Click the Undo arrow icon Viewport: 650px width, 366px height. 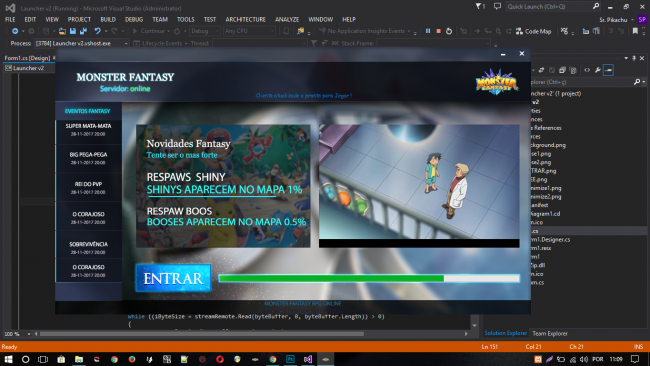pos(97,31)
